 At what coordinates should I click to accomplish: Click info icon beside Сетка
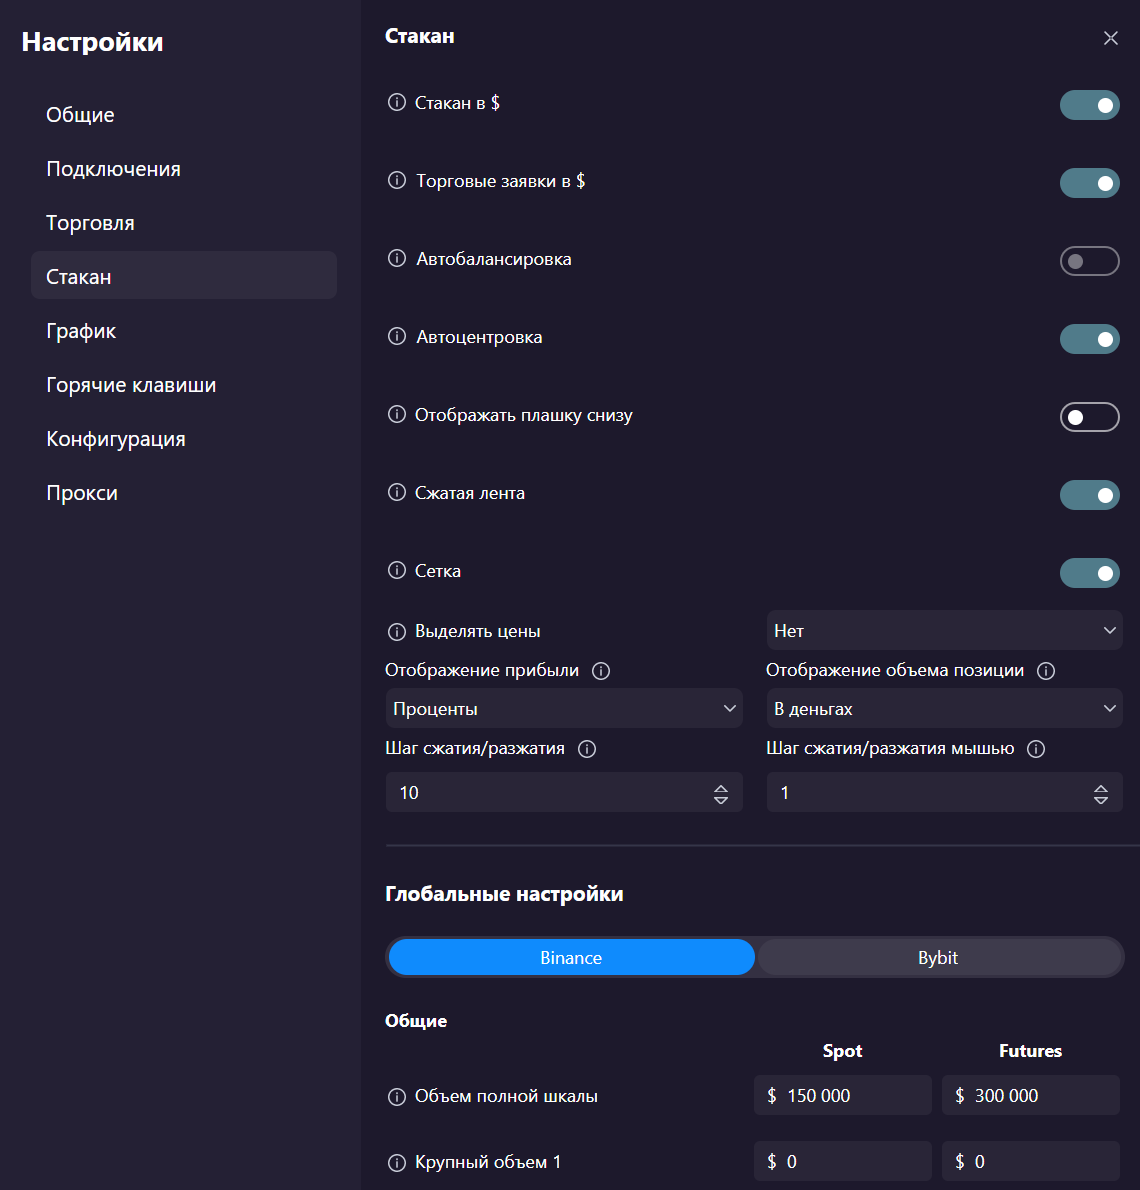pyautogui.click(x=396, y=571)
